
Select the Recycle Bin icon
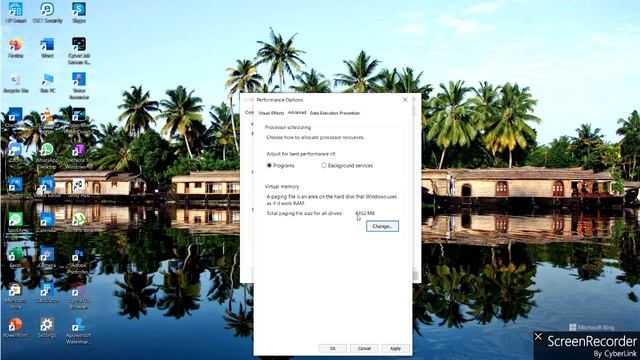click(x=16, y=83)
